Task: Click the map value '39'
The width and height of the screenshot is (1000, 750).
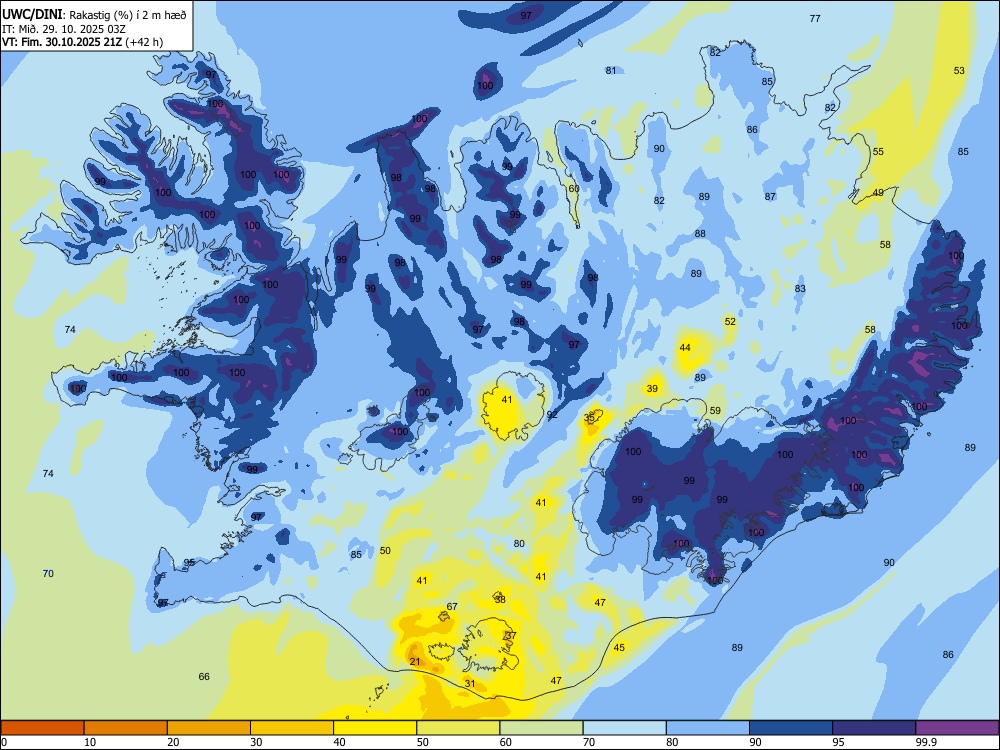Action: (x=652, y=388)
